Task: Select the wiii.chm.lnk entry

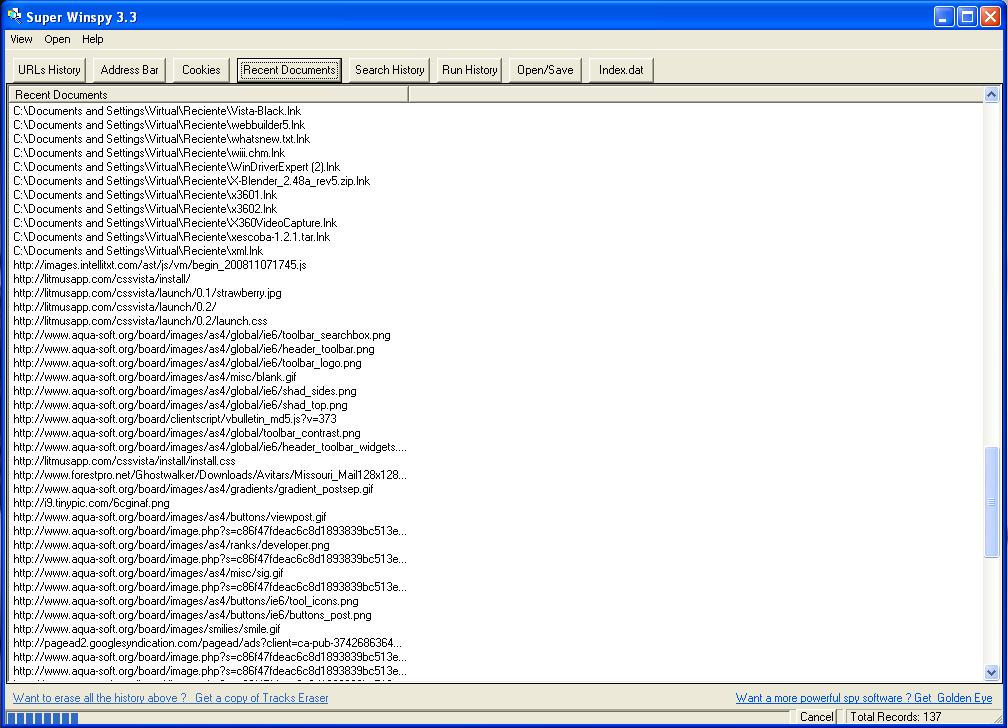Action: pyautogui.click(x=149, y=153)
